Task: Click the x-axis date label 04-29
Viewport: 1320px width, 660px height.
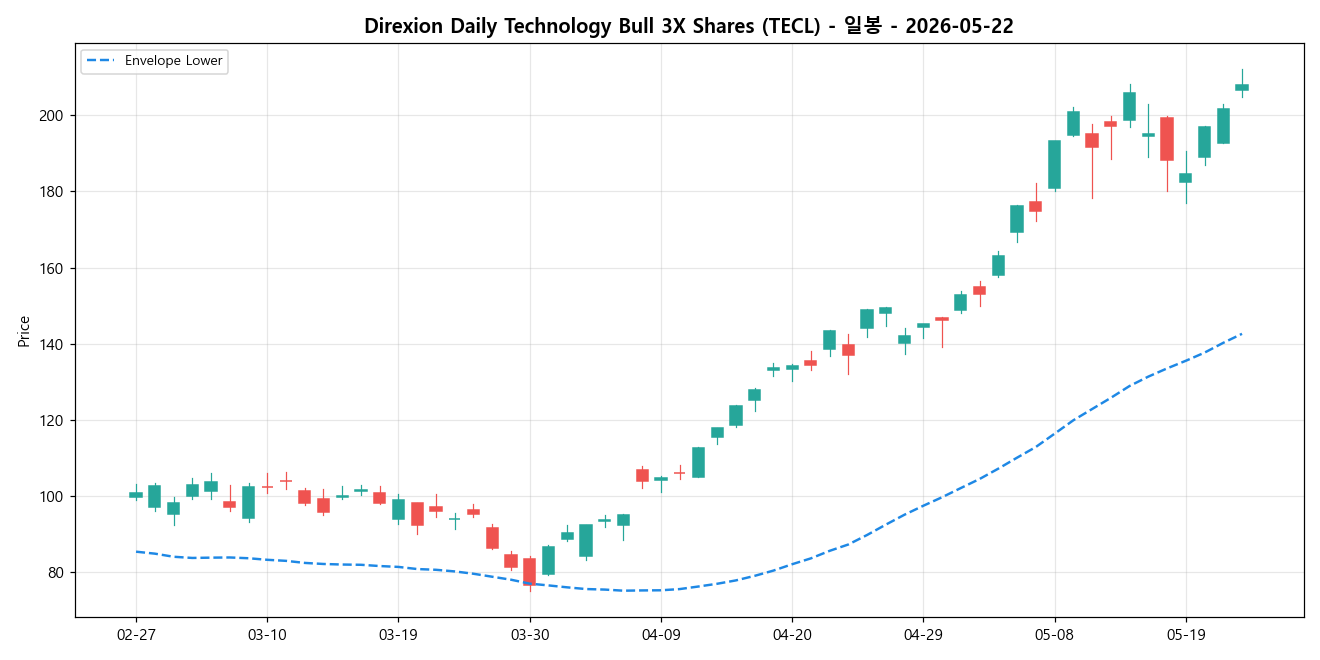Action: (x=923, y=635)
